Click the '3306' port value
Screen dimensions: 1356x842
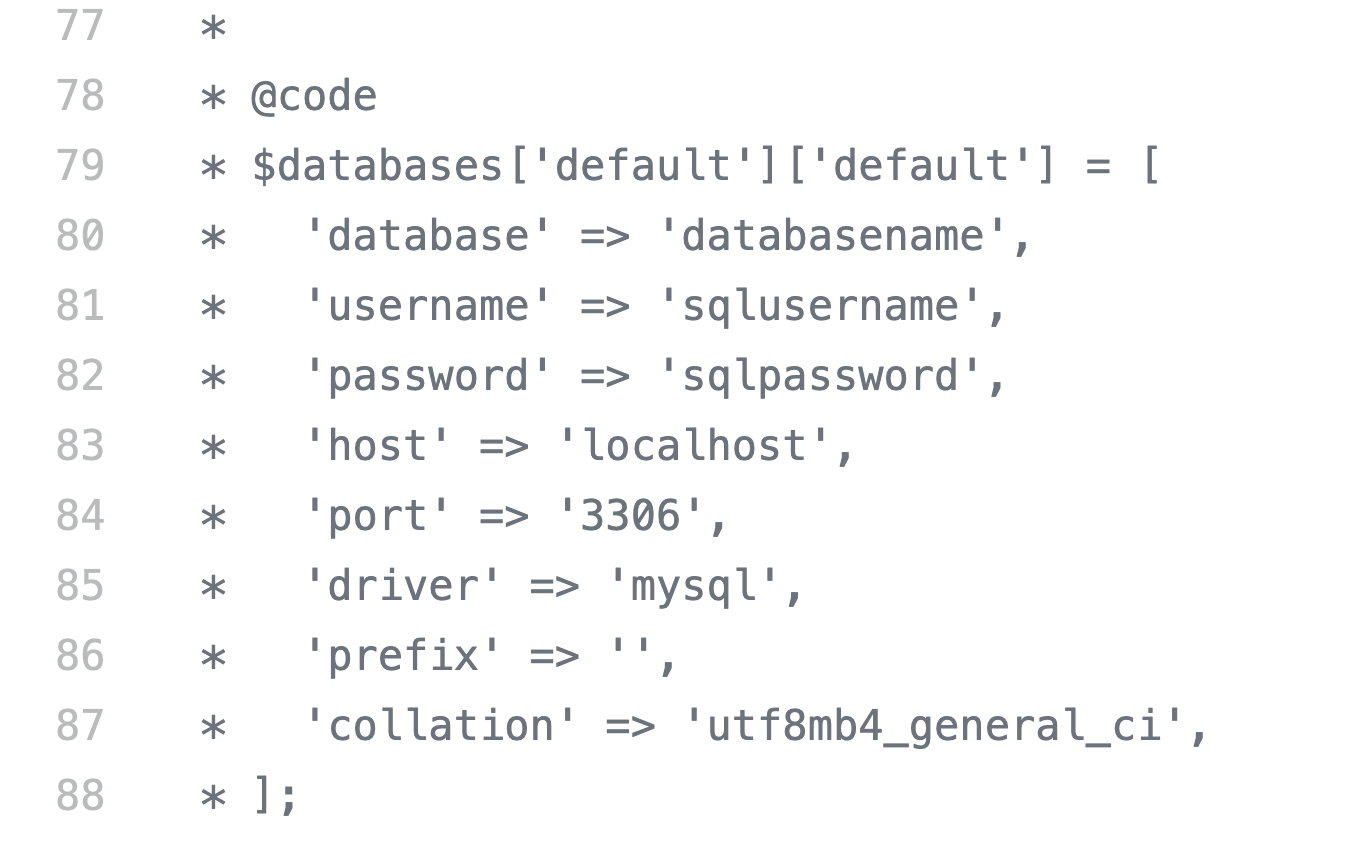tap(630, 516)
